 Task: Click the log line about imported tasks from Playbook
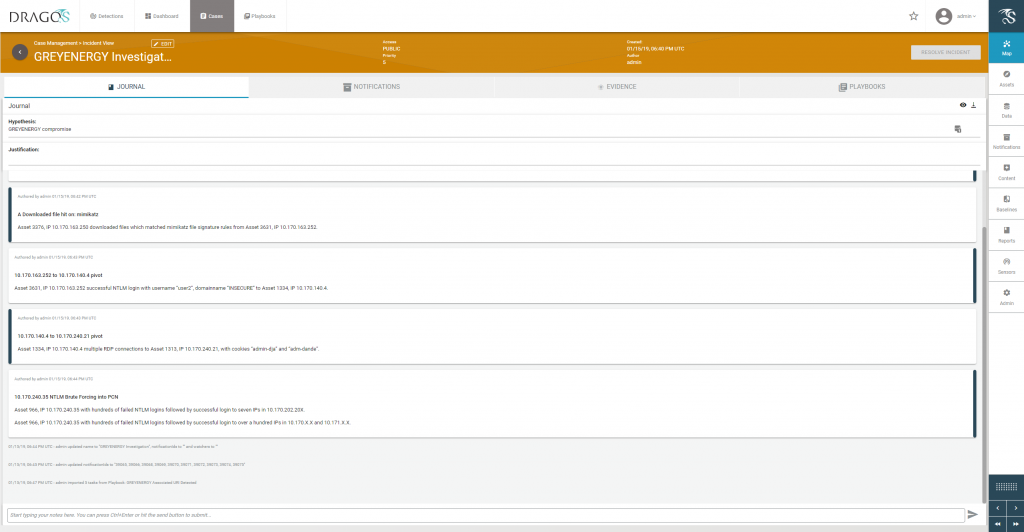click(102, 482)
